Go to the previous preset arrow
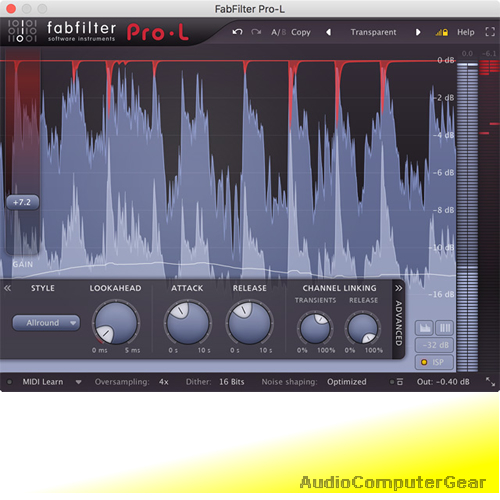Screen dimensions: 500x500 [328, 32]
